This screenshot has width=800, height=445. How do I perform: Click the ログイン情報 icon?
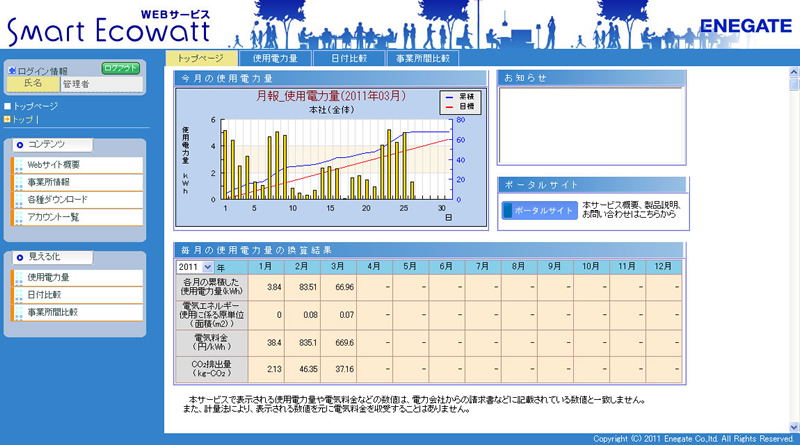tap(12, 70)
